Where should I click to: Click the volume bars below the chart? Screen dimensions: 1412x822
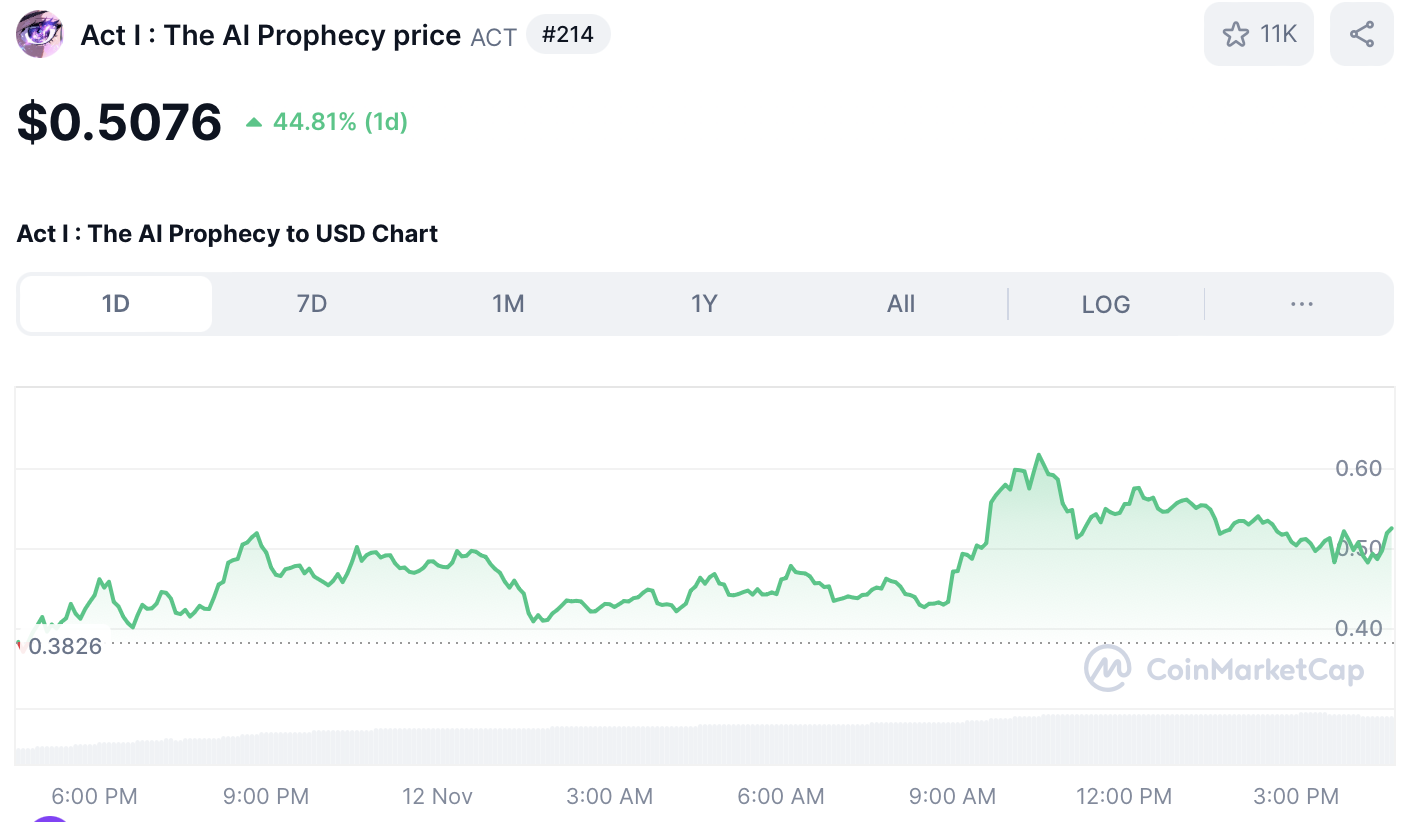700,742
